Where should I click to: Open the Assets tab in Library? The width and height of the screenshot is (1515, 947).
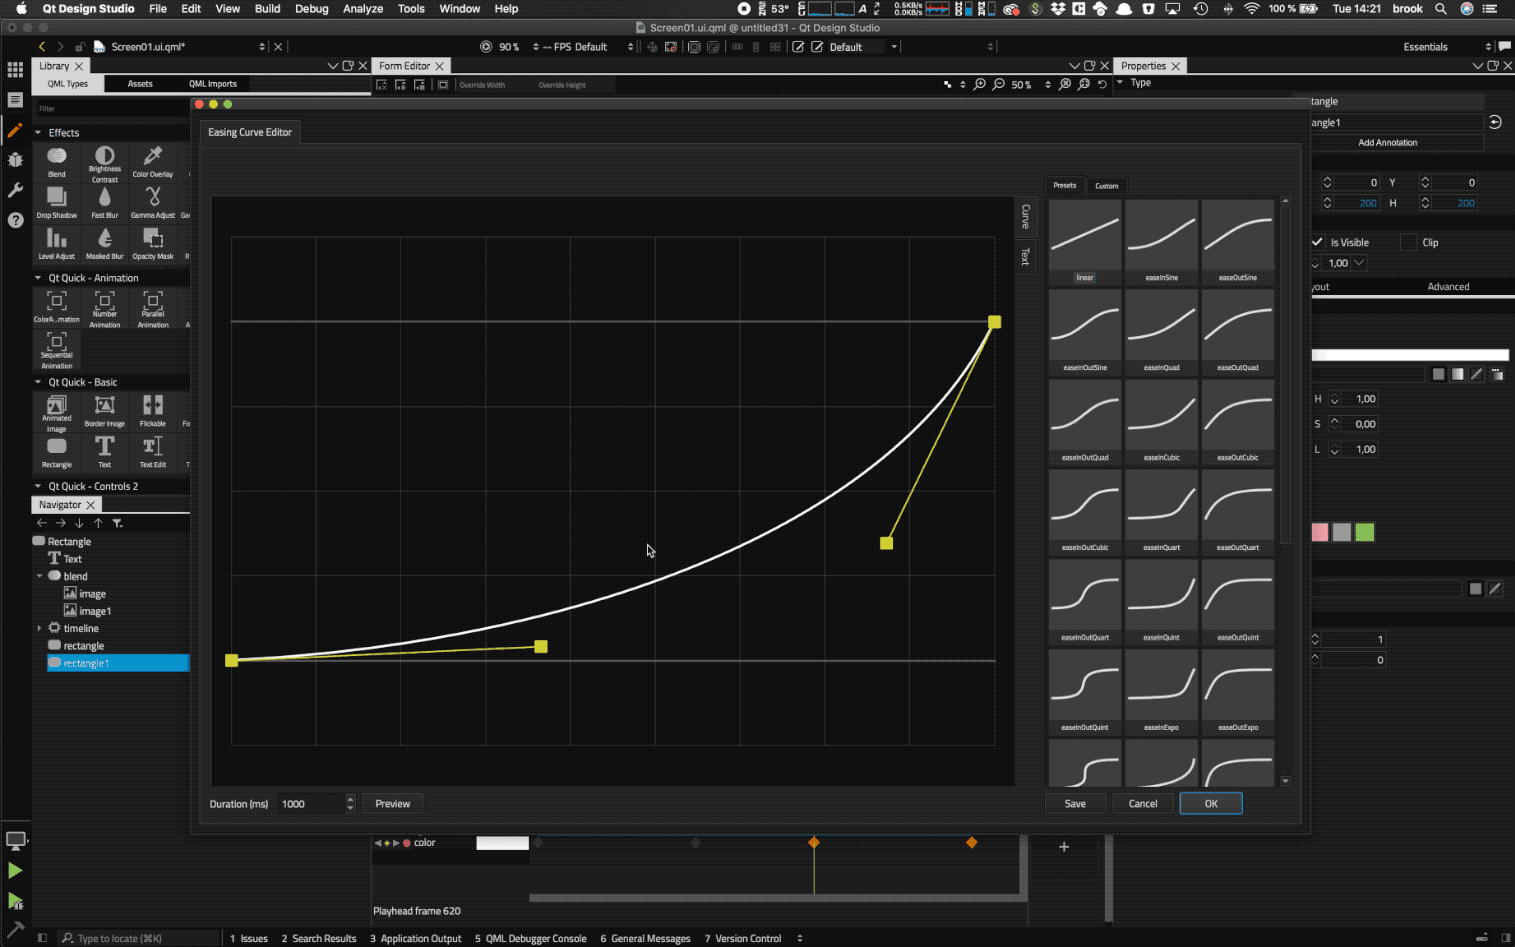click(x=140, y=84)
